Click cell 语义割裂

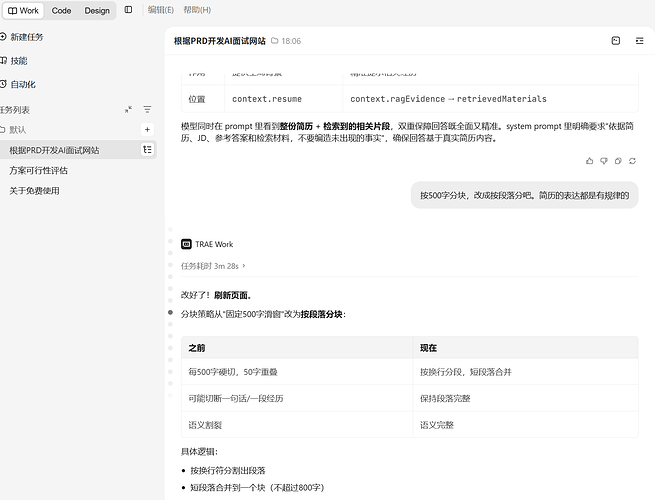tap(297, 425)
